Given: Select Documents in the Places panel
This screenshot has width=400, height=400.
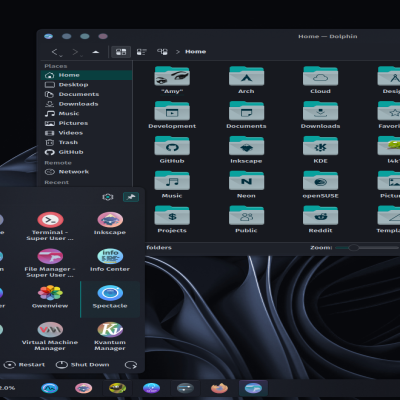Looking at the screenshot, I should coord(86,94).
